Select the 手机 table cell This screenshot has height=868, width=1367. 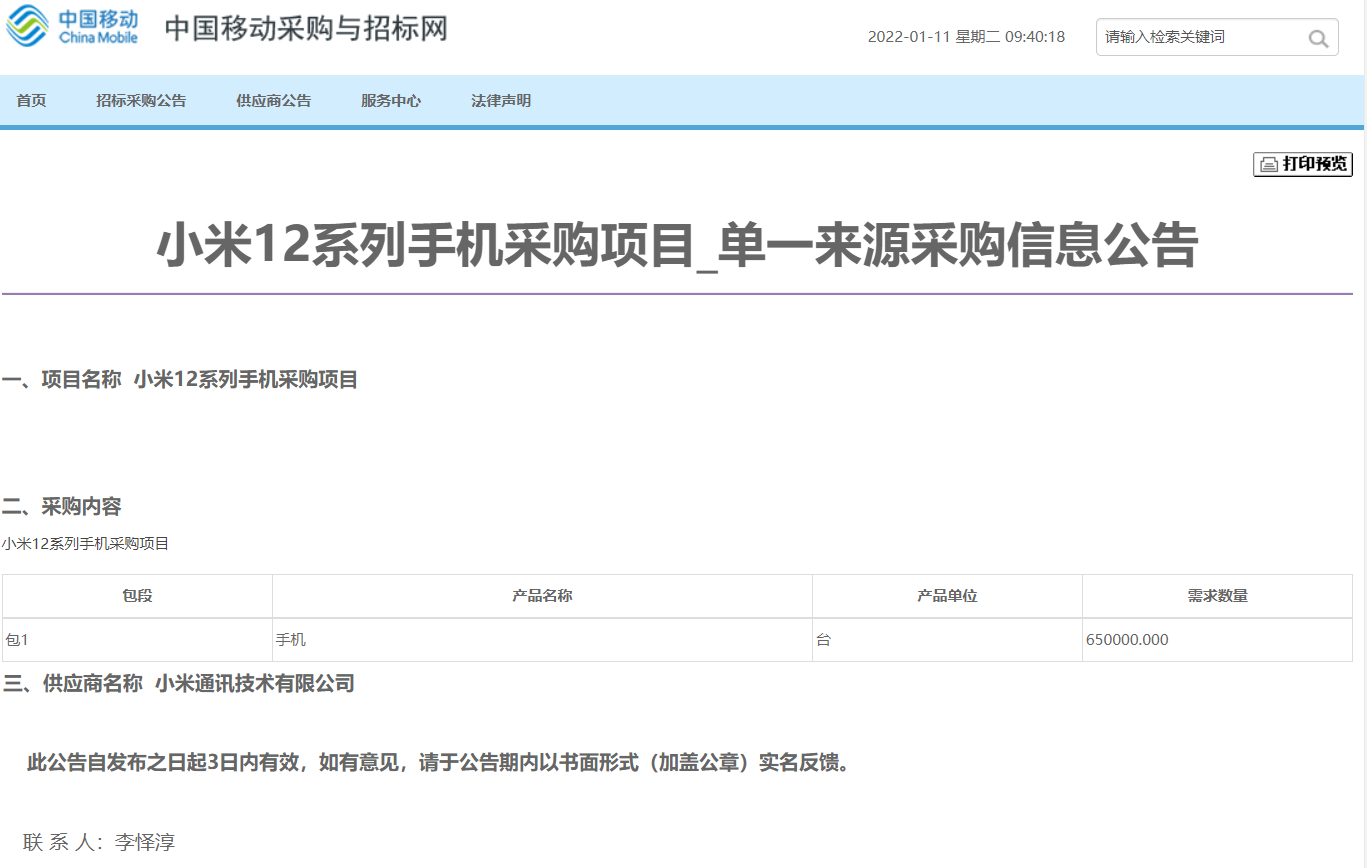542,640
